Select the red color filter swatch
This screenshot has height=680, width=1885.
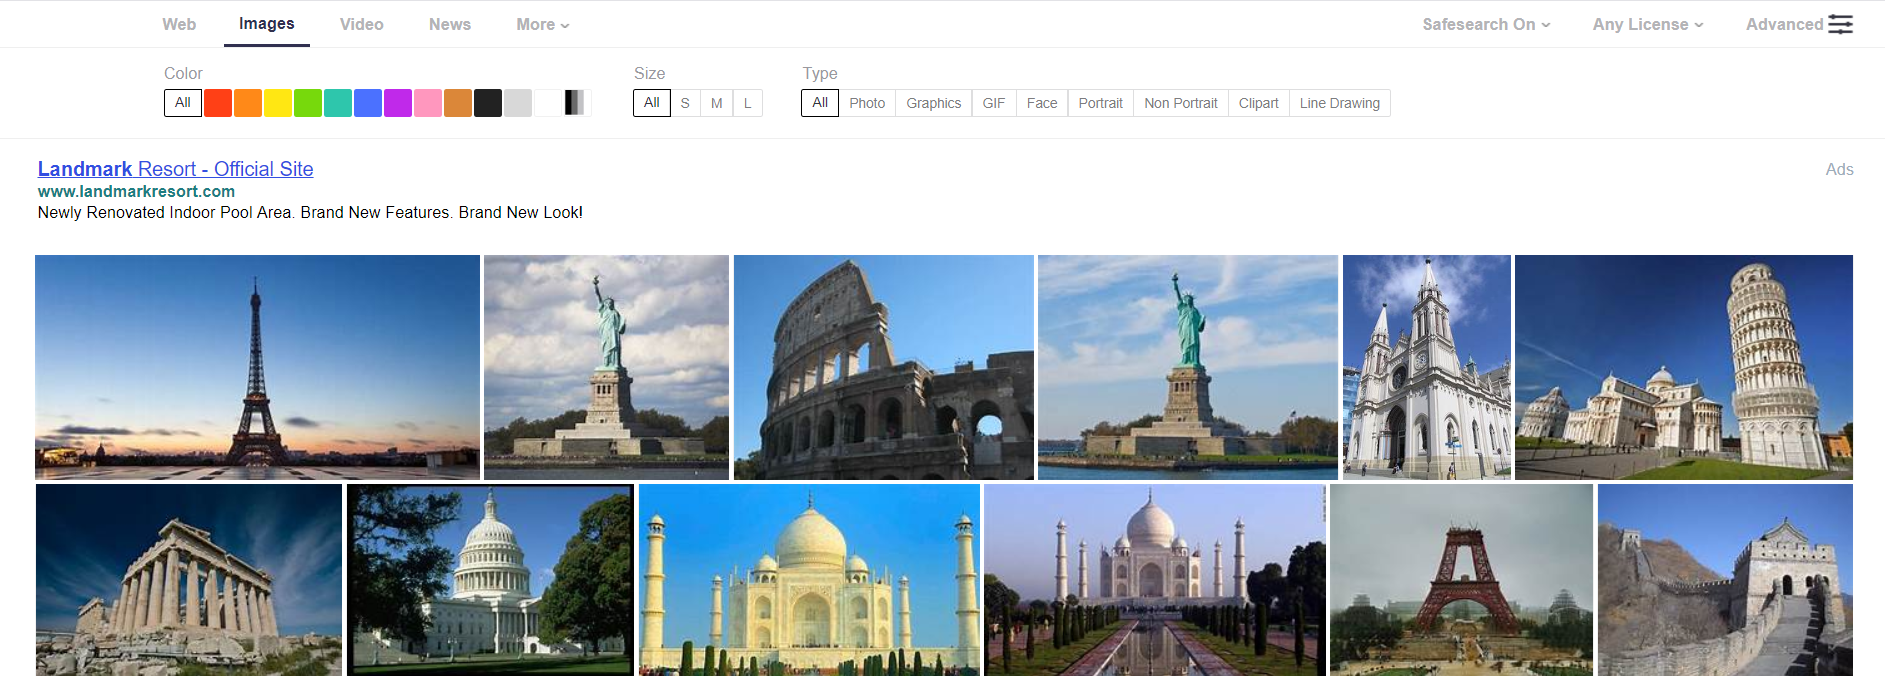coord(218,103)
